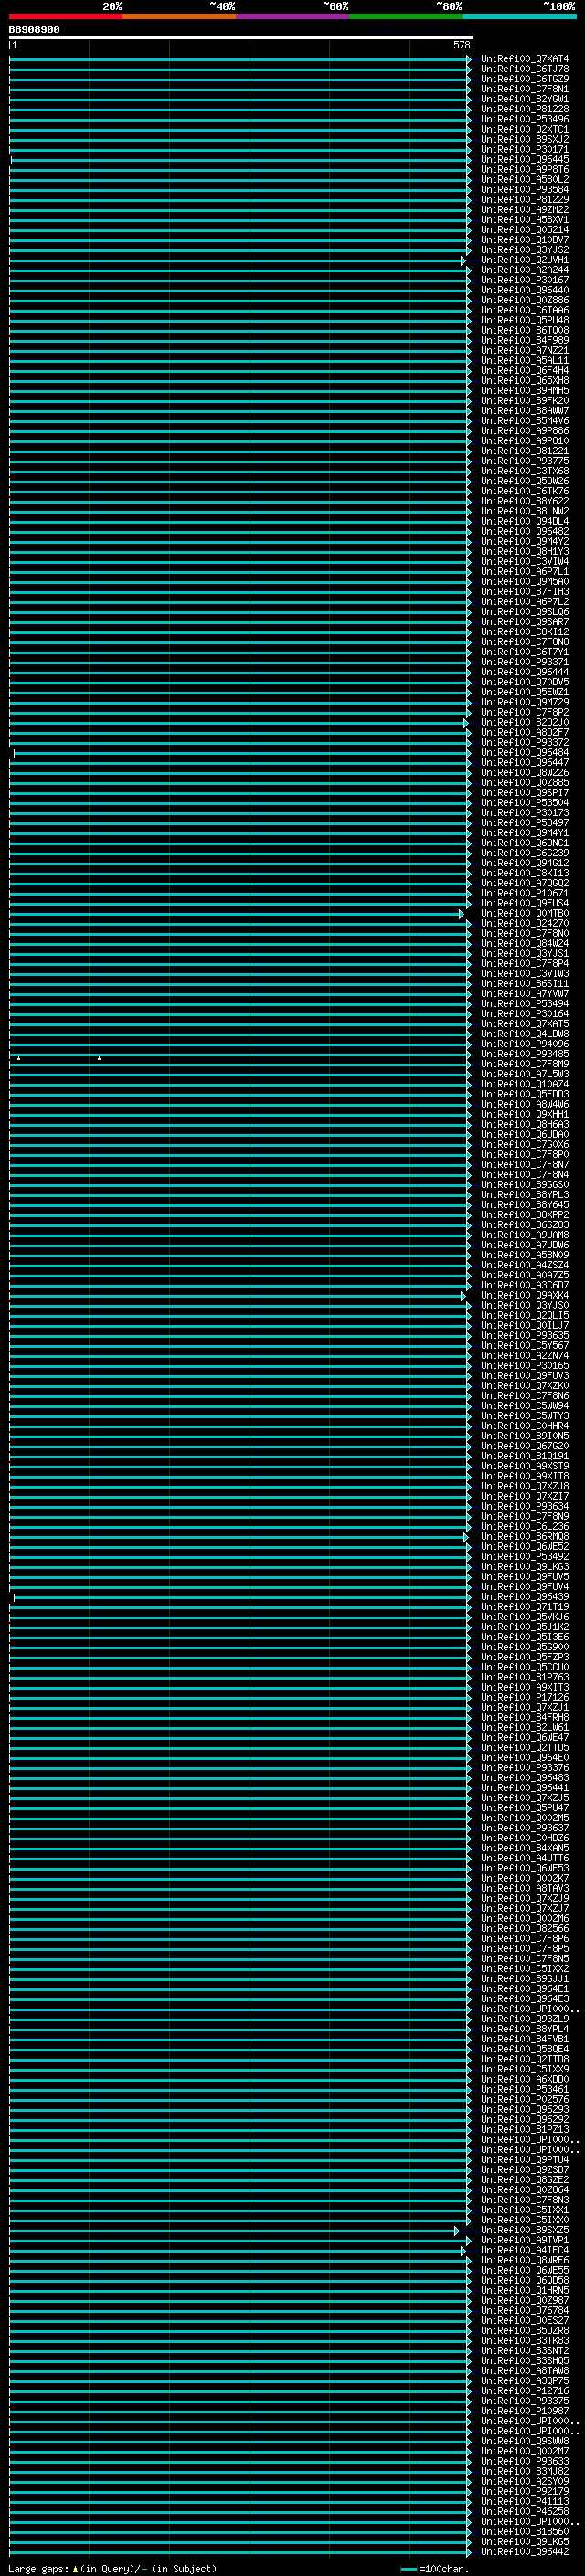The height and width of the screenshot is (2576, 585).
Task: Select the UniRef100_Q05214 hit label
Action: click(525, 229)
